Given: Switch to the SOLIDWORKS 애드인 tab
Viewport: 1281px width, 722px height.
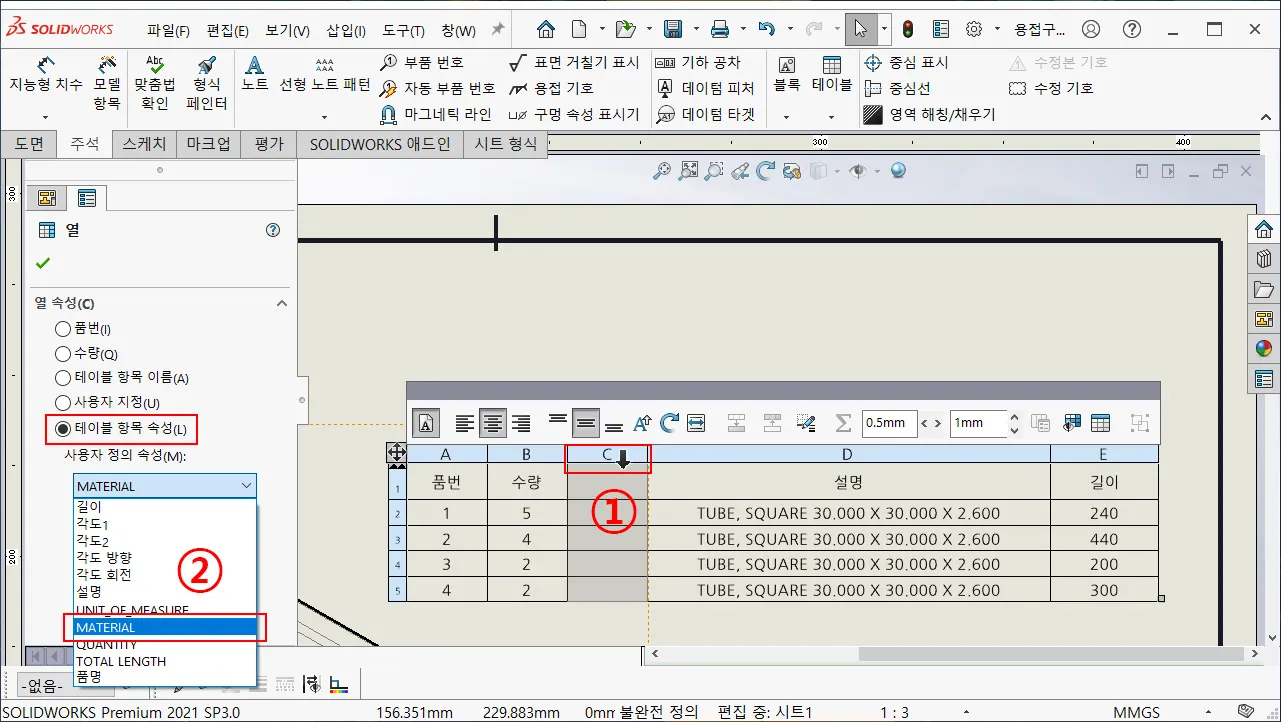Looking at the screenshot, I should (x=380, y=144).
